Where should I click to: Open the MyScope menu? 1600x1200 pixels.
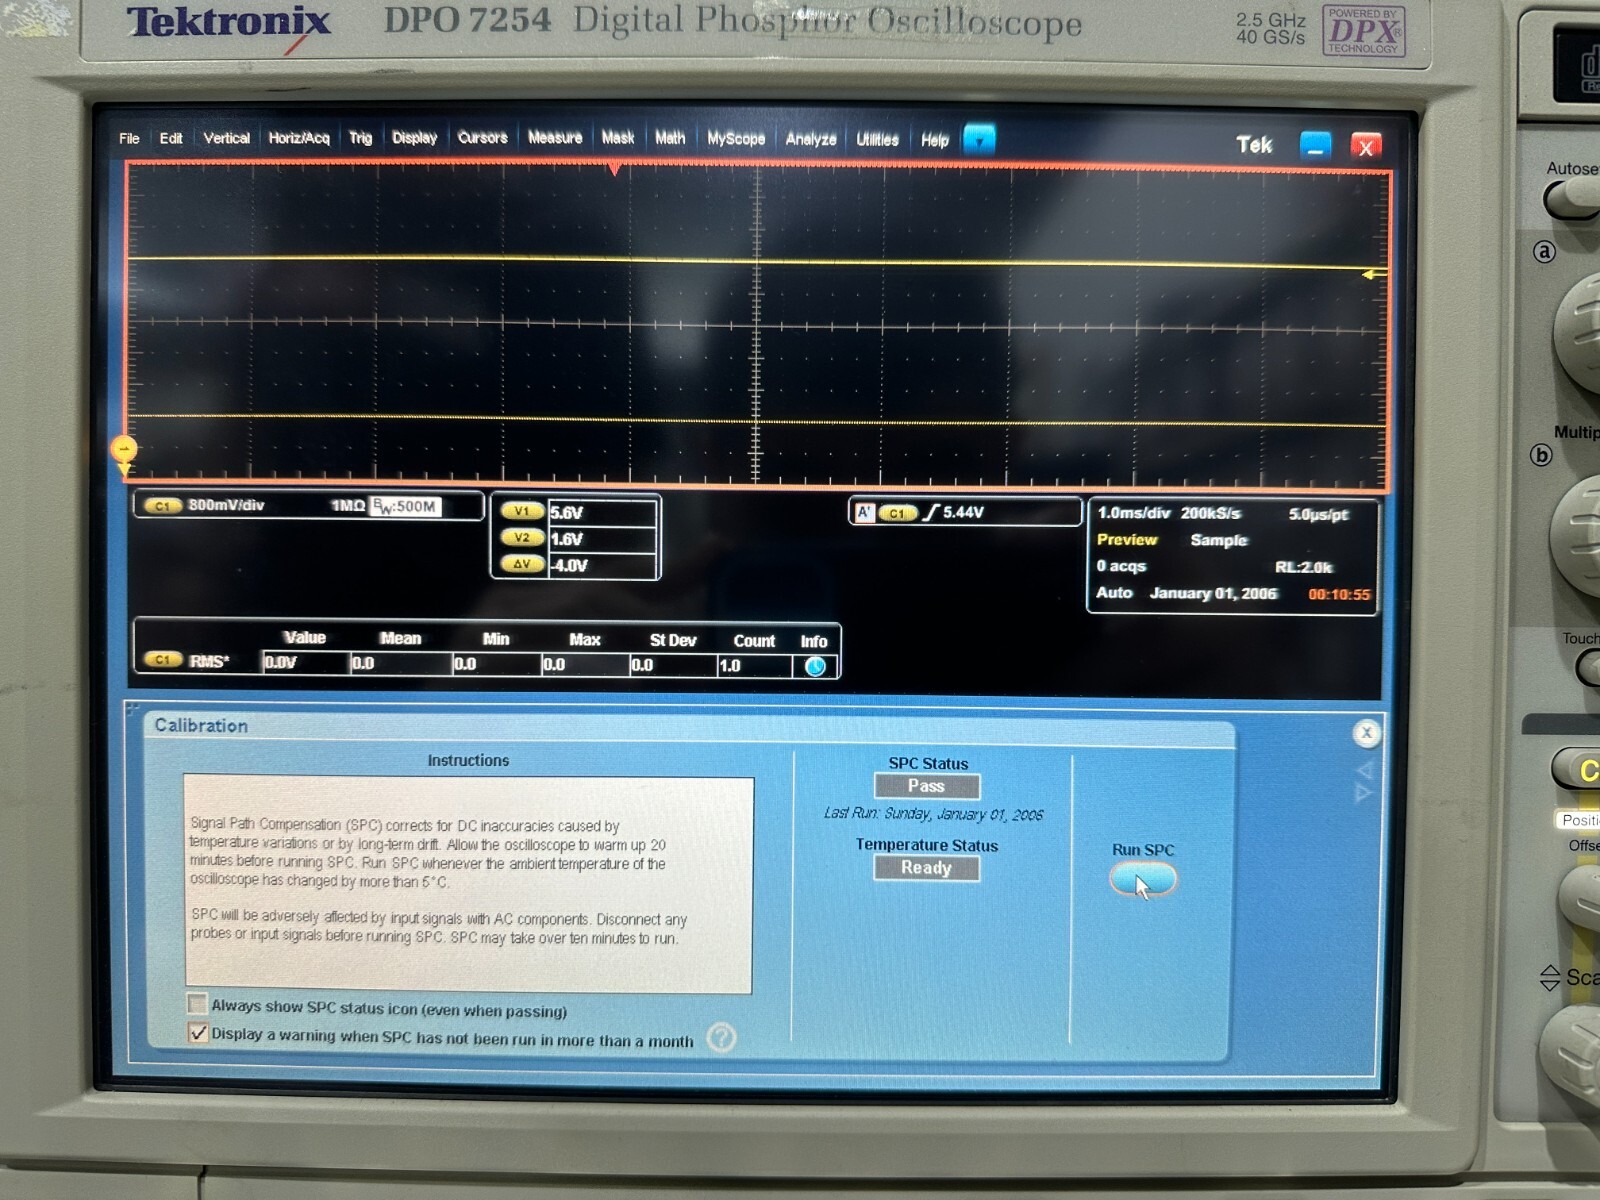click(x=736, y=139)
